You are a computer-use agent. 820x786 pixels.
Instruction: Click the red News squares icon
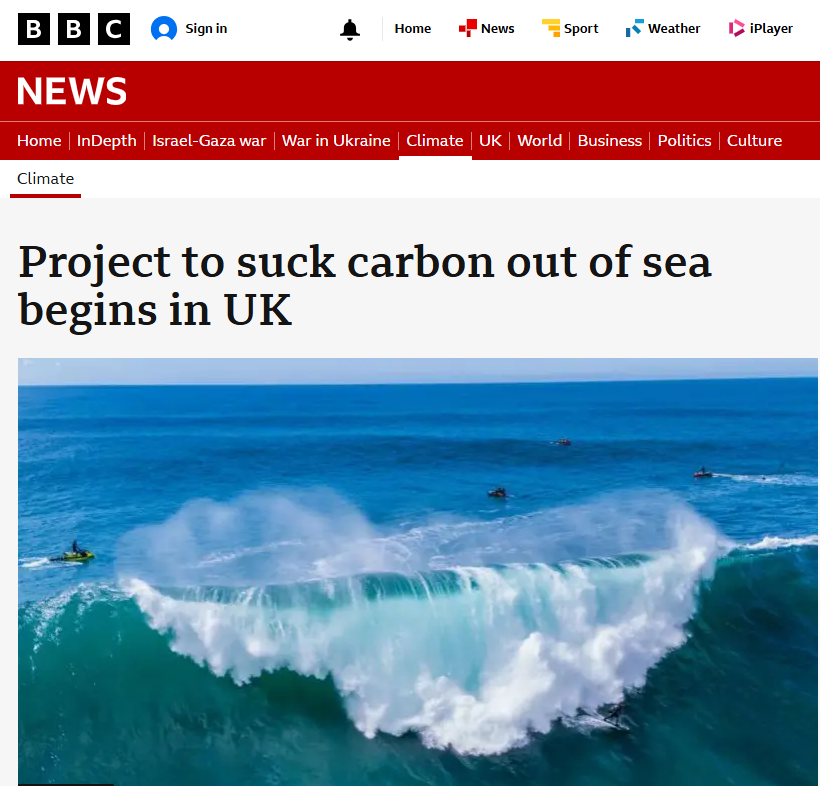pyautogui.click(x=468, y=28)
